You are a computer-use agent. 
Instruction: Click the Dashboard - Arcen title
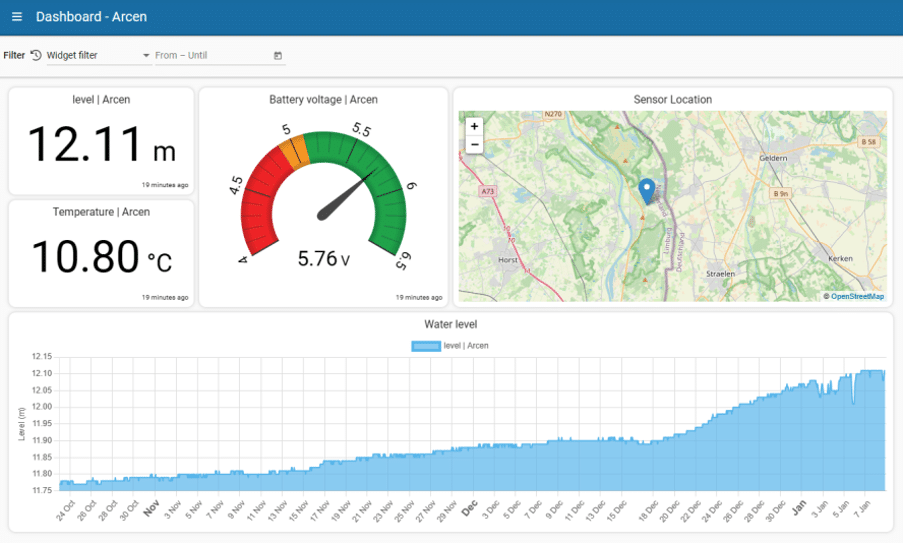pos(91,17)
